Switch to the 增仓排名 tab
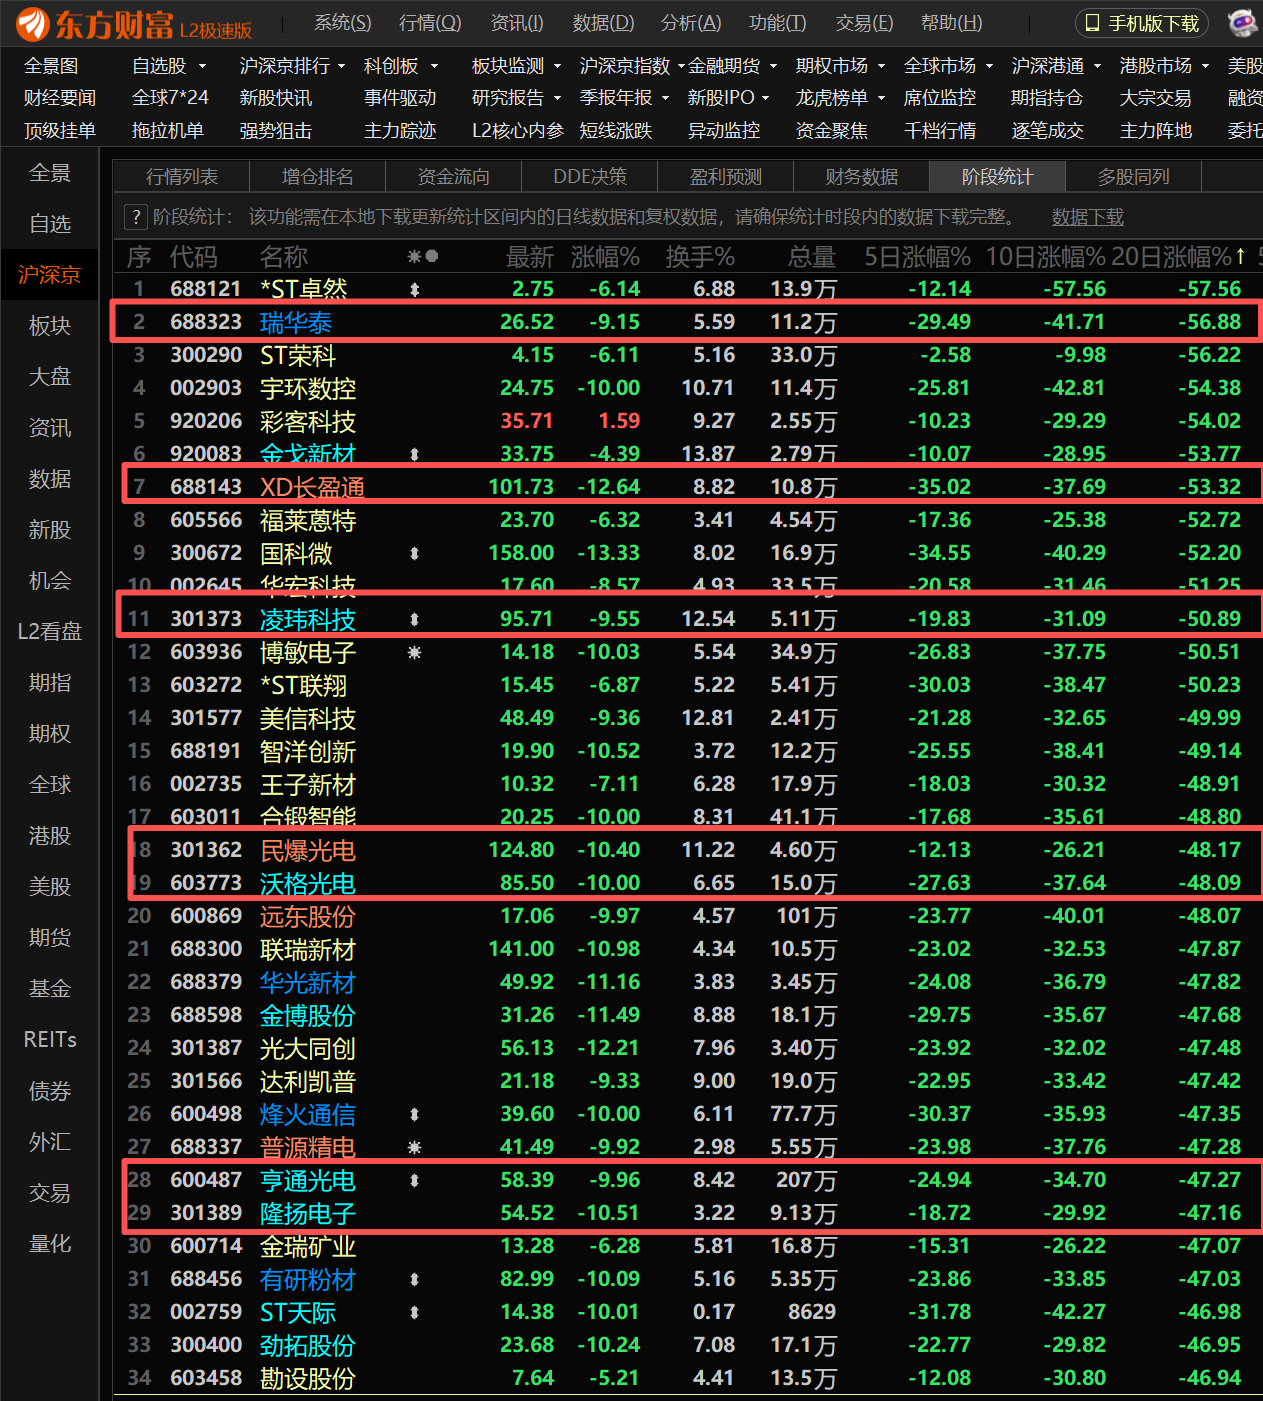The width and height of the screenshot is (1263, 1401). point(318,177)
